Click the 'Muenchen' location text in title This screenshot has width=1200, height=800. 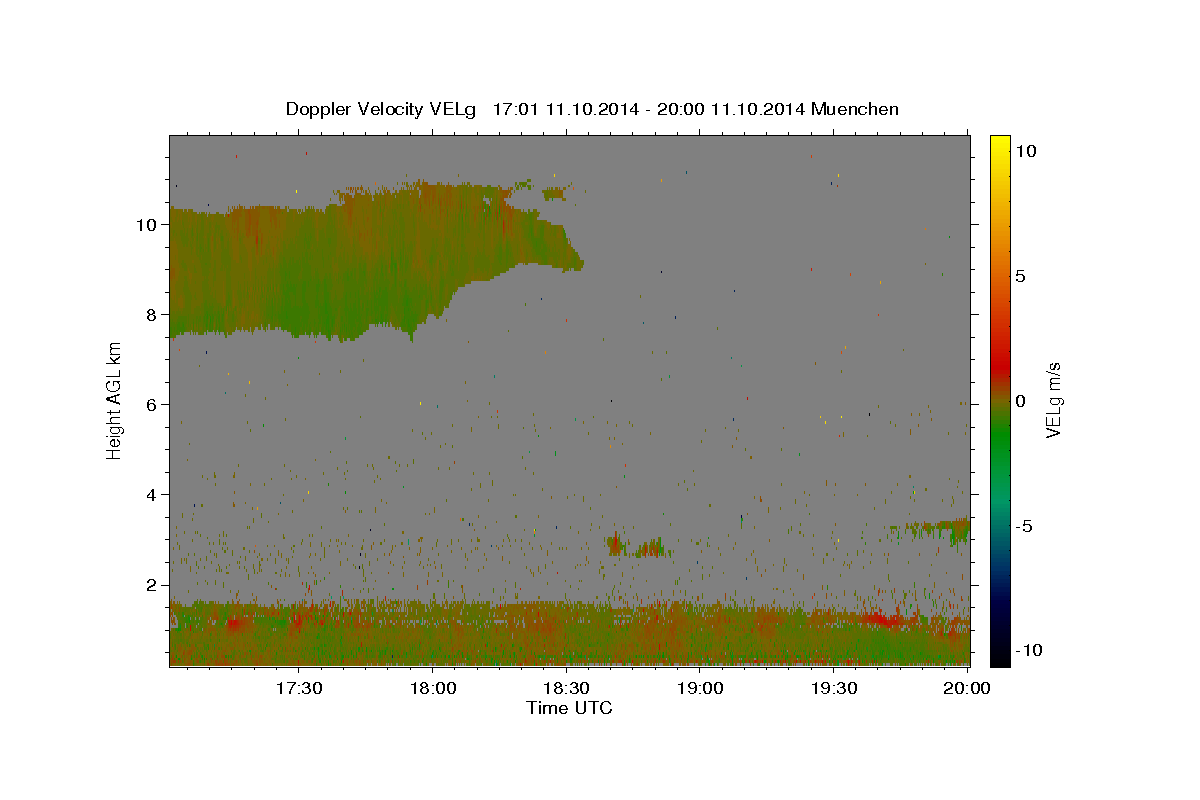click(x=855, y=109)
